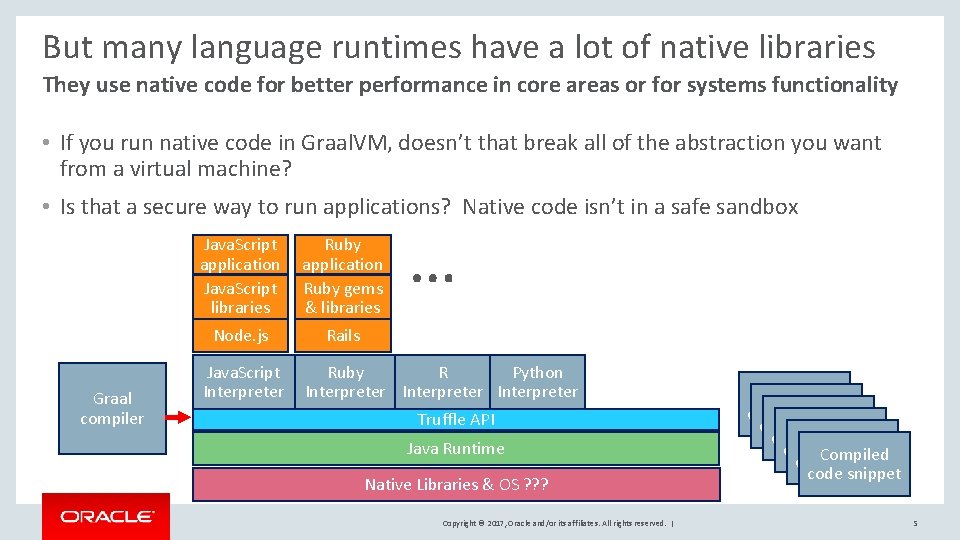Select the Node.js box
The image size is (960, 540).
240,336
